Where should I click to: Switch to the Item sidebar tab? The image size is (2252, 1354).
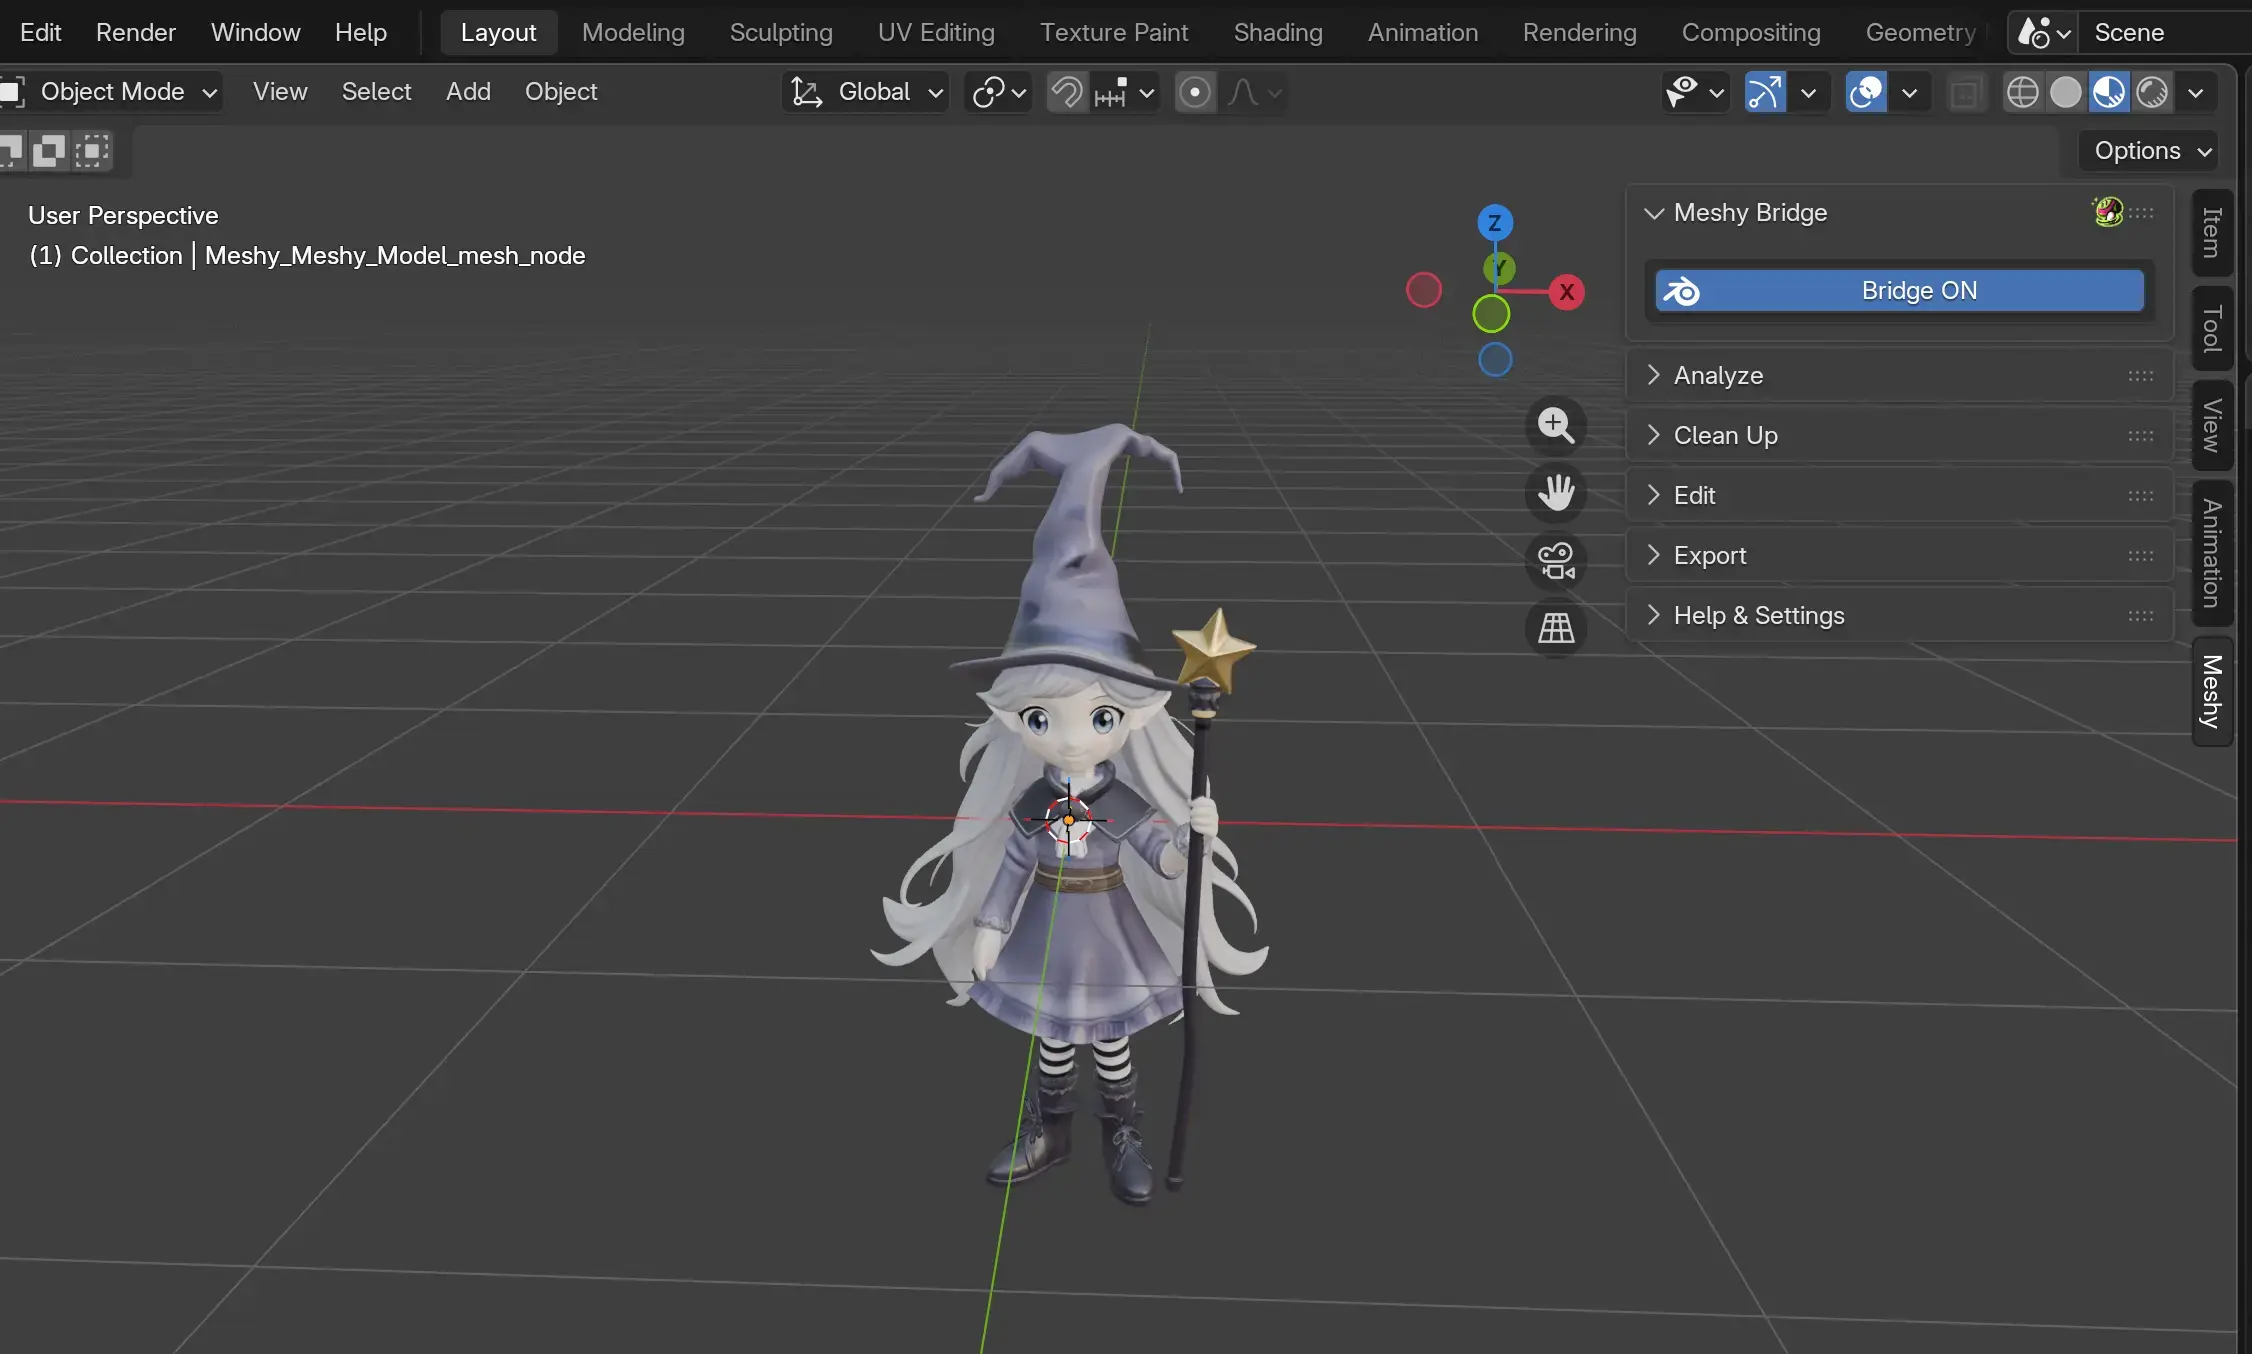[x=2211, y=232]
